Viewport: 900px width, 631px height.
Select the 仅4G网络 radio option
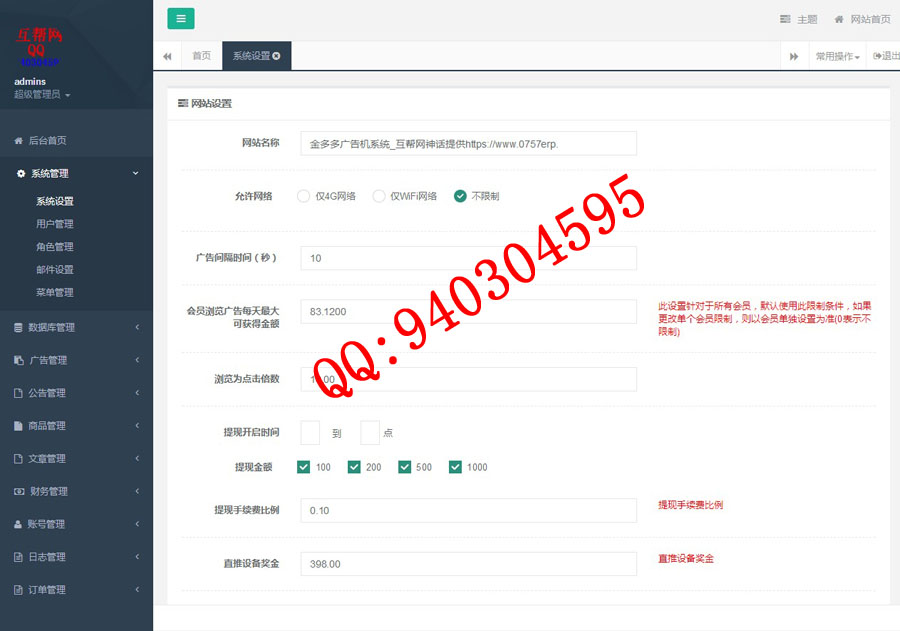[304, 197]
